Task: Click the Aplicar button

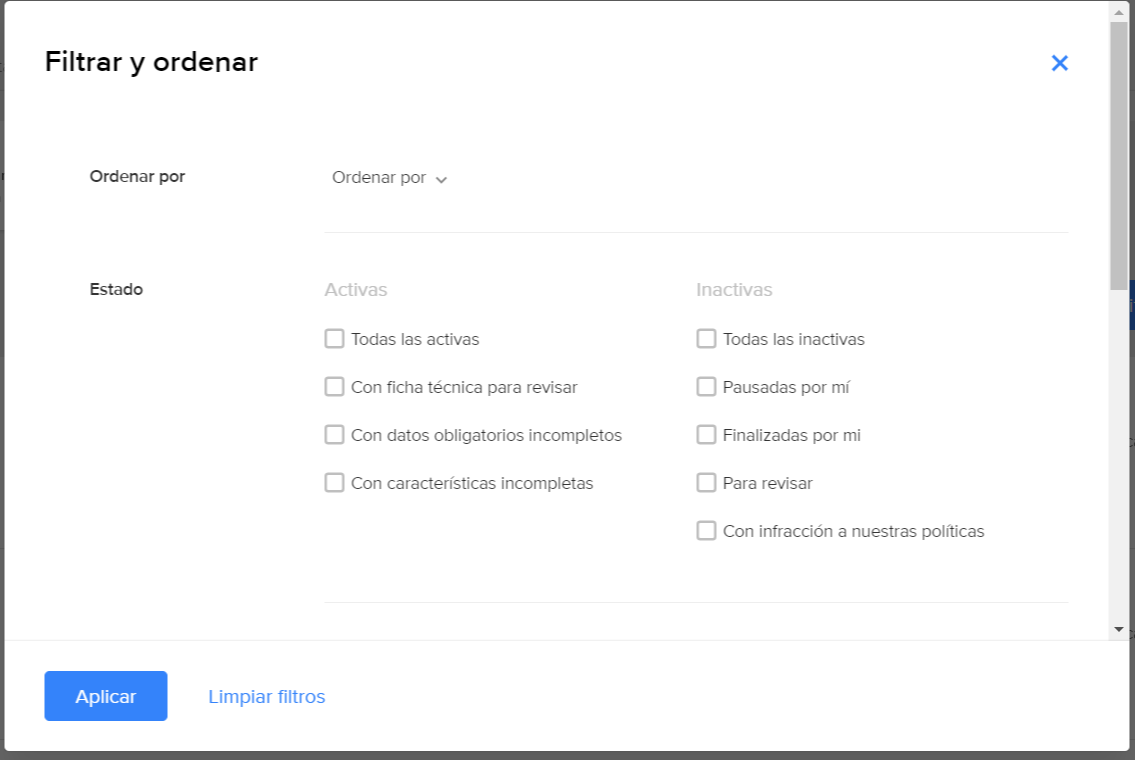Action: [106, 696]
